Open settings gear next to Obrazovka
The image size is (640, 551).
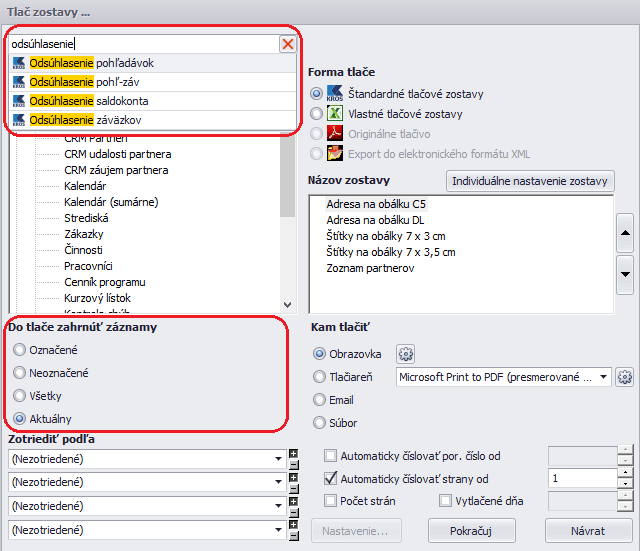[406, 354]
